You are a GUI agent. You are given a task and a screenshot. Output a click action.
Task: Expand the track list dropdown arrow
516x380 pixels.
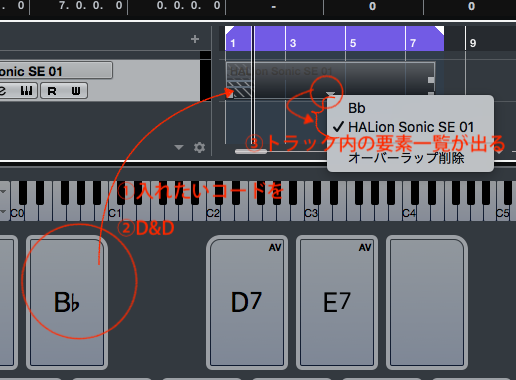(x=179, y=147)
